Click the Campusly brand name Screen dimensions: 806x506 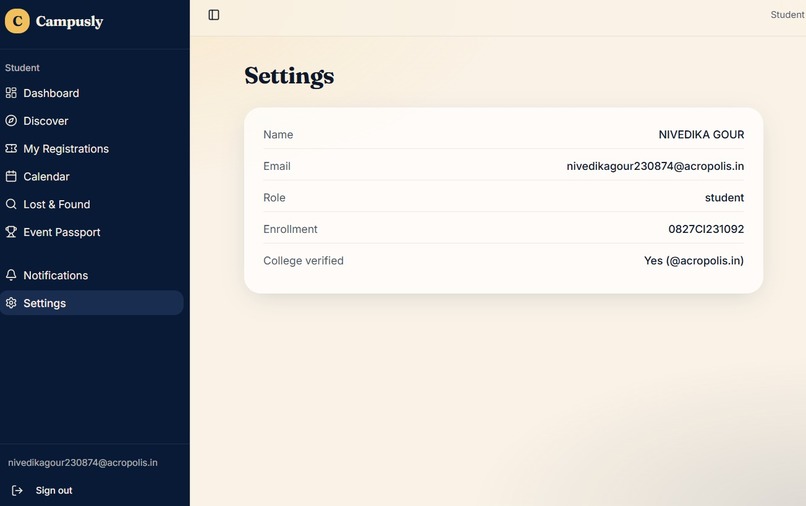69,21
